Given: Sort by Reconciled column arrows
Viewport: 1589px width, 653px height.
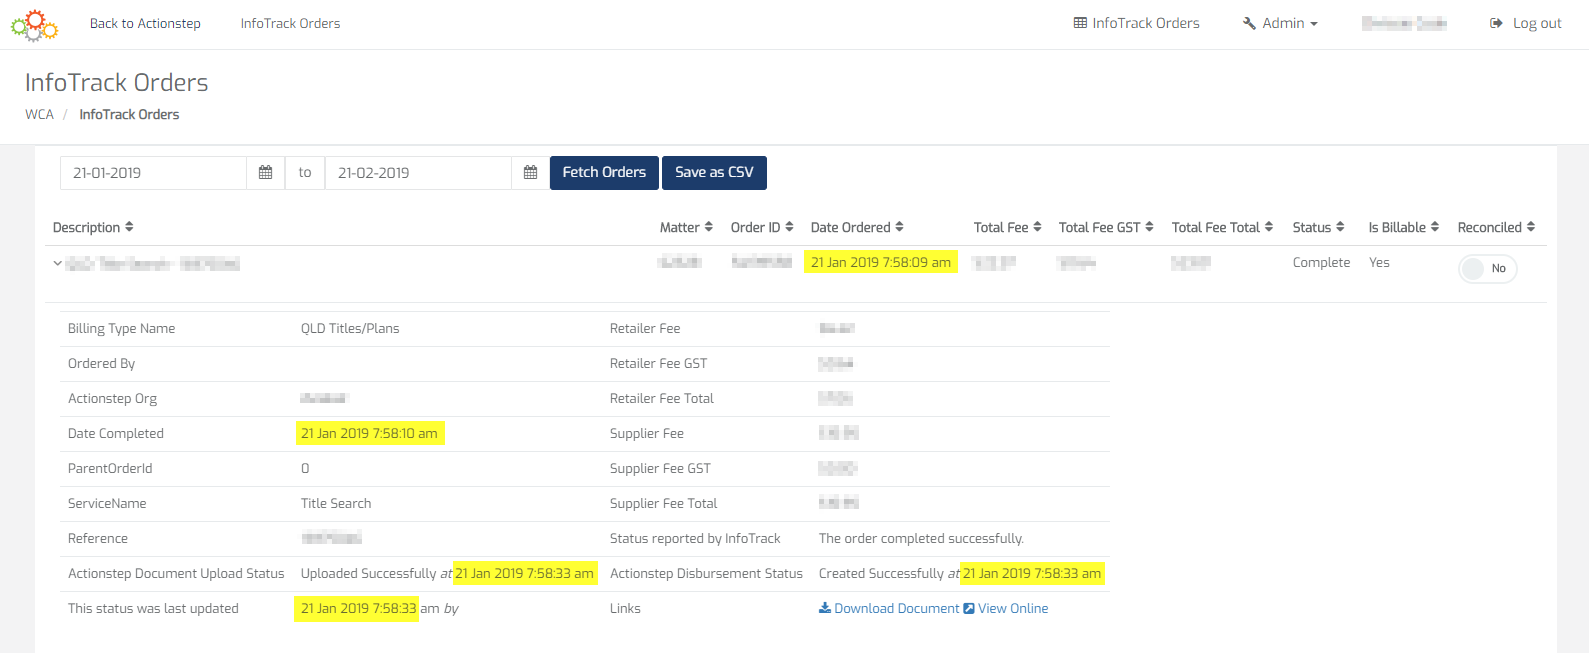Looking at the screenshot, I should (1531, 227).
